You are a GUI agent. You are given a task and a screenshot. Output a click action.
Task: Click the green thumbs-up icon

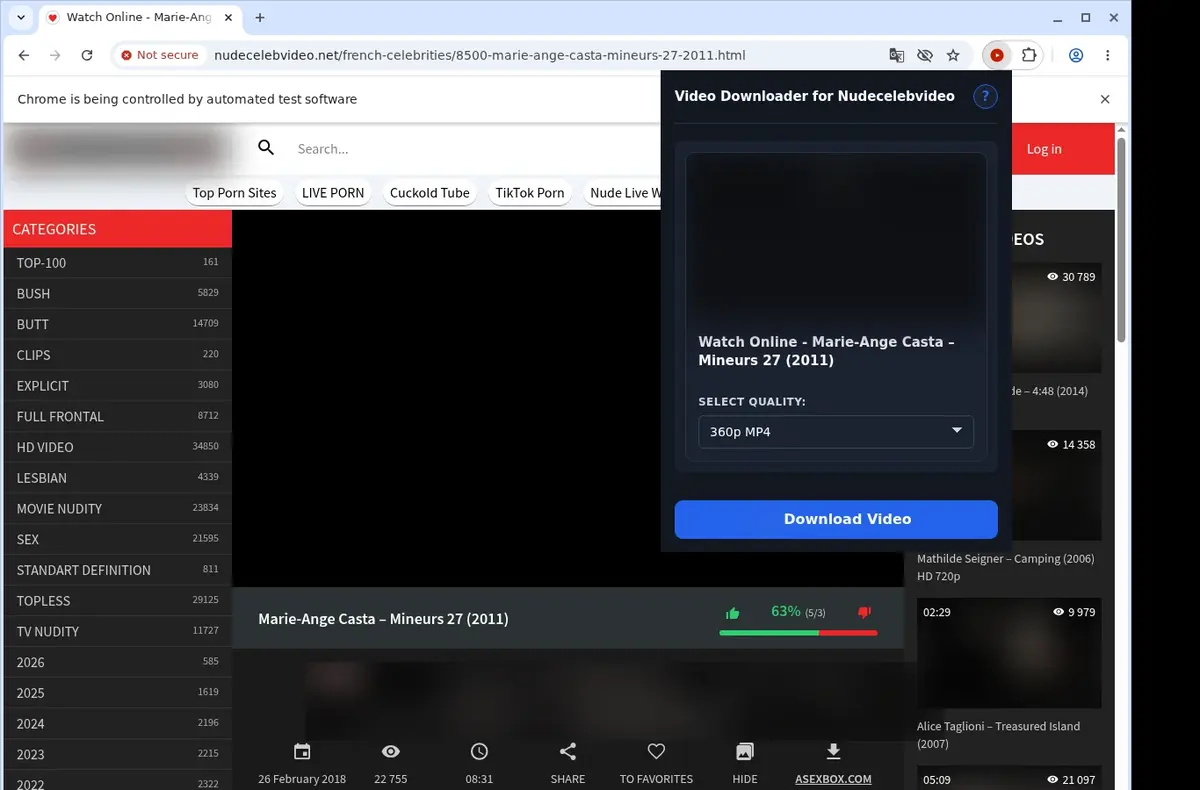(733, 613)
